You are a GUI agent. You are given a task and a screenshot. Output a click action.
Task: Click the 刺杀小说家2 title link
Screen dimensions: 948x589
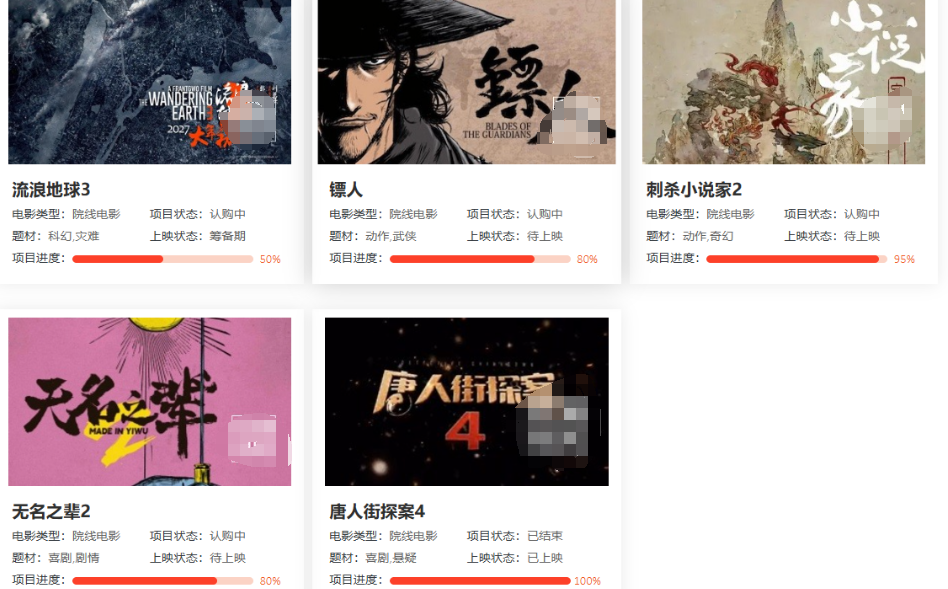pos(693,190)
